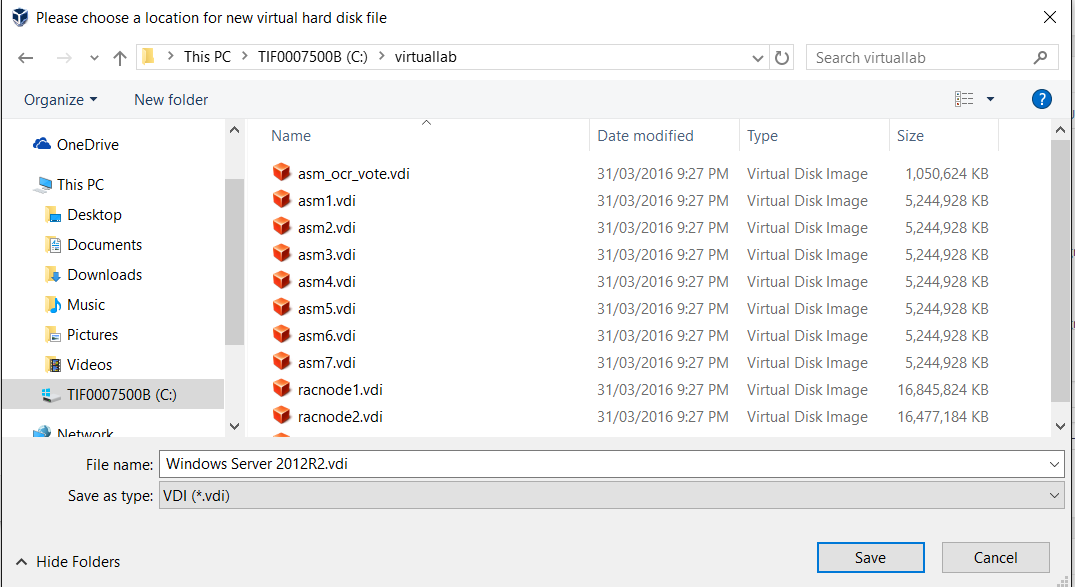Select the asm_ocr_vote.vdi file icon
The height and width of the screenshot is (587, 1075).
click(281, 173)
